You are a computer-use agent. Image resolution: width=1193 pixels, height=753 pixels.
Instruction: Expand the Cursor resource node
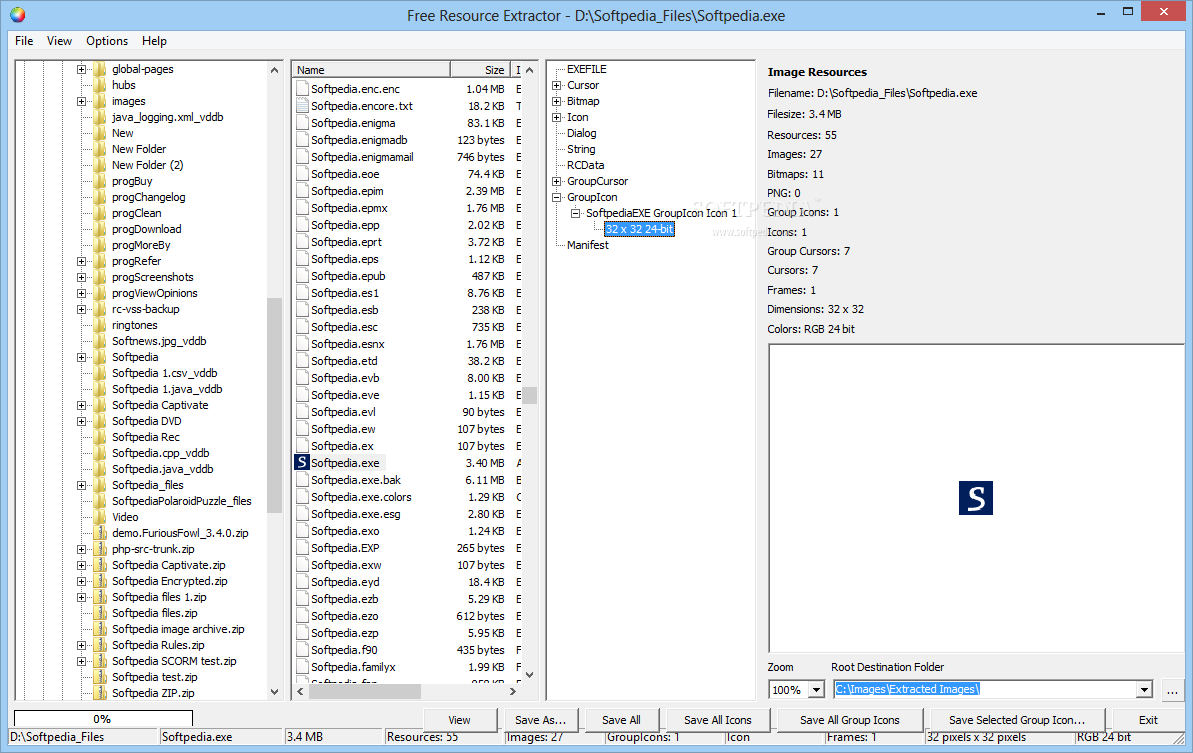pos(556,85)
